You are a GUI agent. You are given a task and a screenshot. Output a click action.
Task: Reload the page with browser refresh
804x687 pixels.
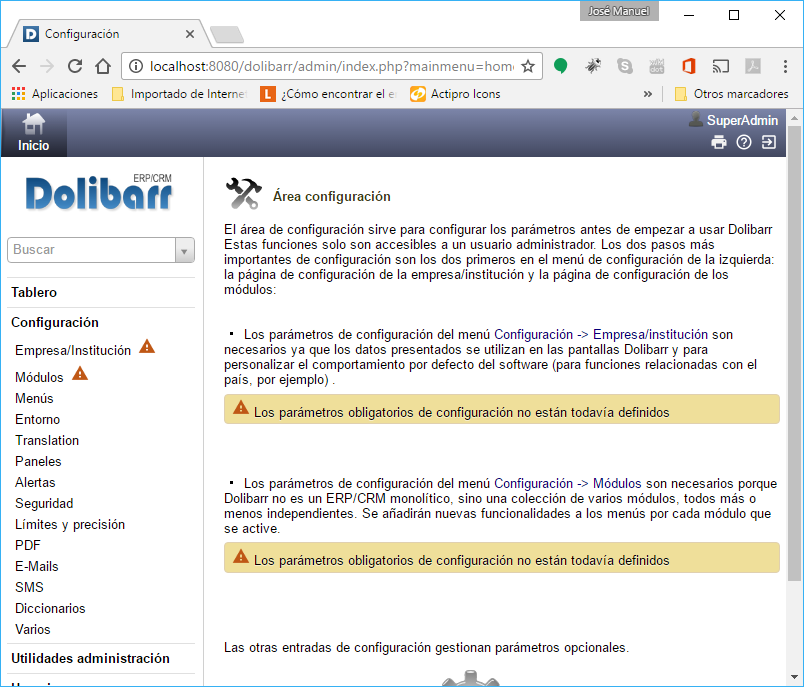(x=75, y=66)
